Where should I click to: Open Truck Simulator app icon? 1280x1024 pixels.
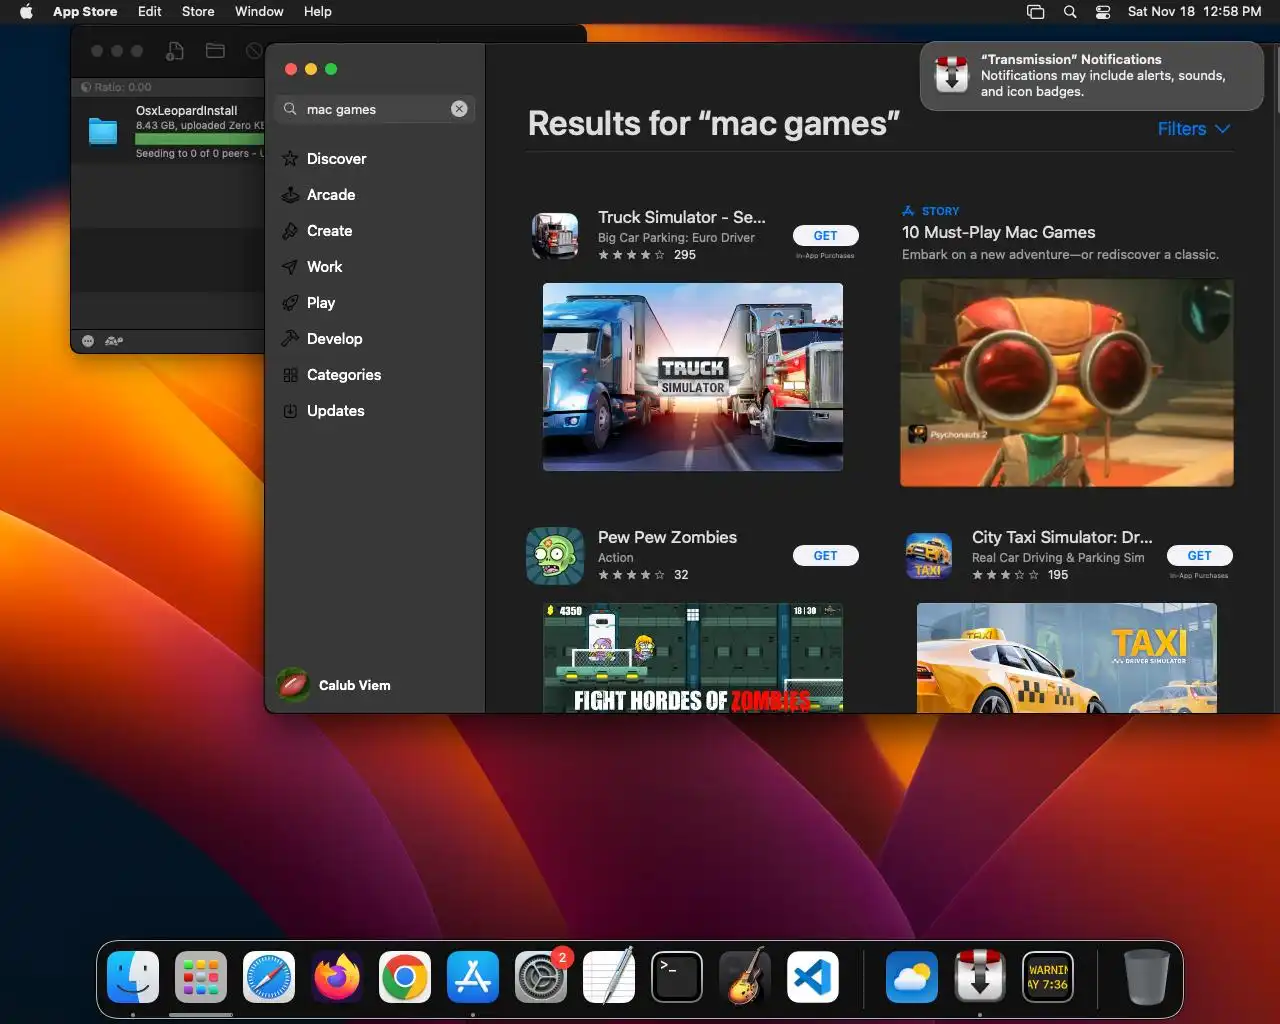pos(555,236)
